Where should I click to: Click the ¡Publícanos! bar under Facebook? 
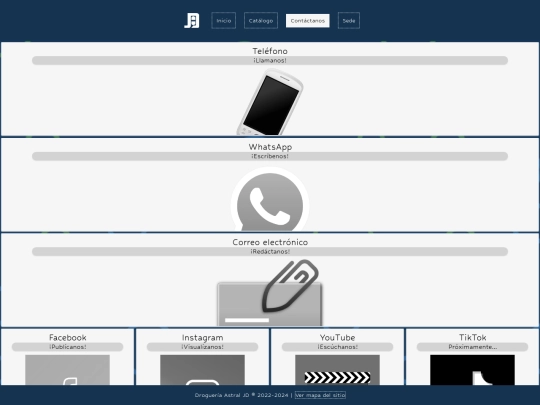pos(68,347)
